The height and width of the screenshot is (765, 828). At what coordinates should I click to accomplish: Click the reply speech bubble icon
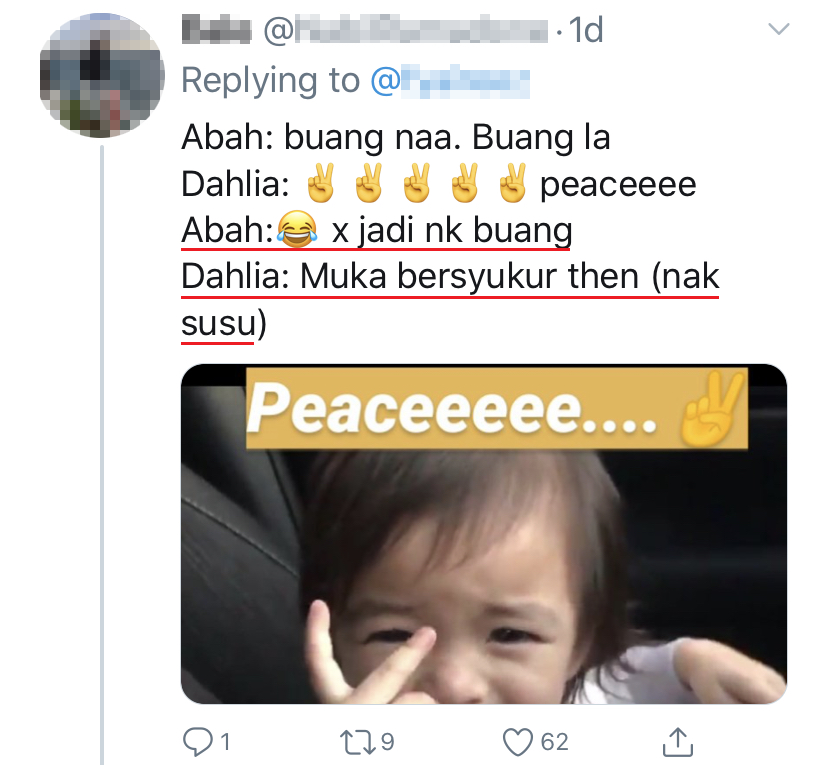(198, 741)
